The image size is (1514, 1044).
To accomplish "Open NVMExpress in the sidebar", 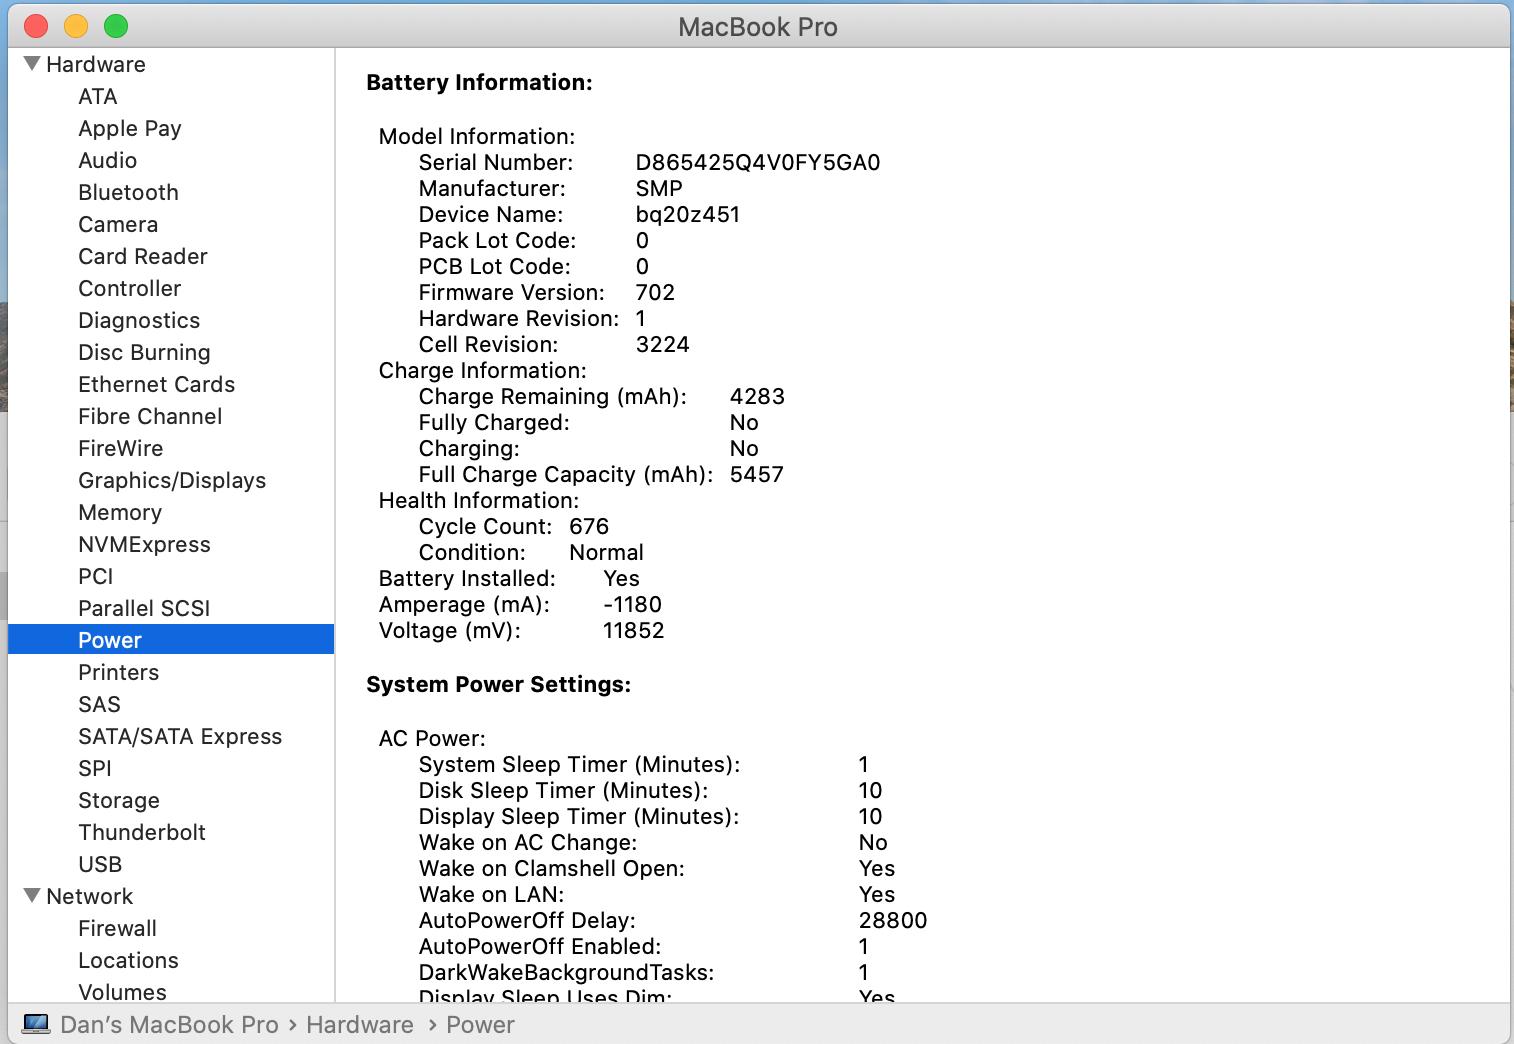I will 145,544.
